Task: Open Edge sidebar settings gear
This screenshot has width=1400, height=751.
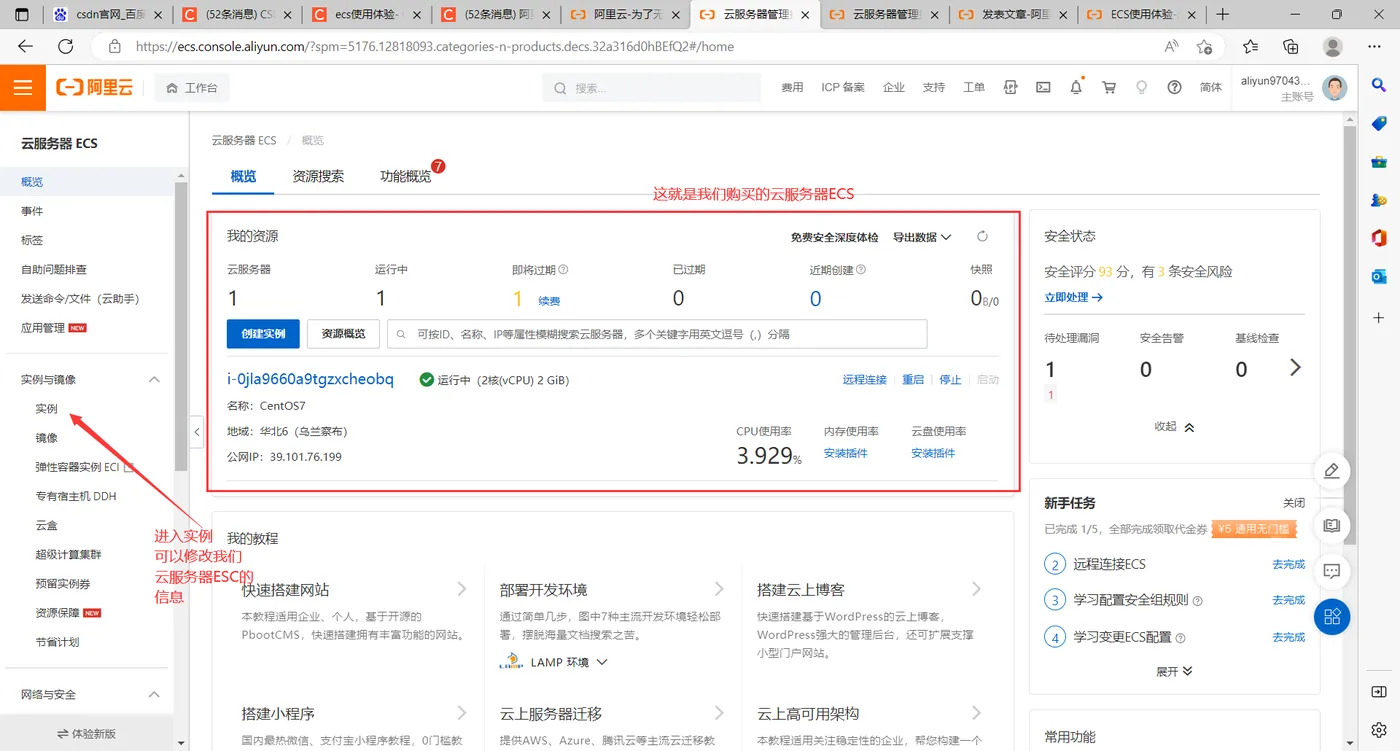Action: (x=1379, y=729)
